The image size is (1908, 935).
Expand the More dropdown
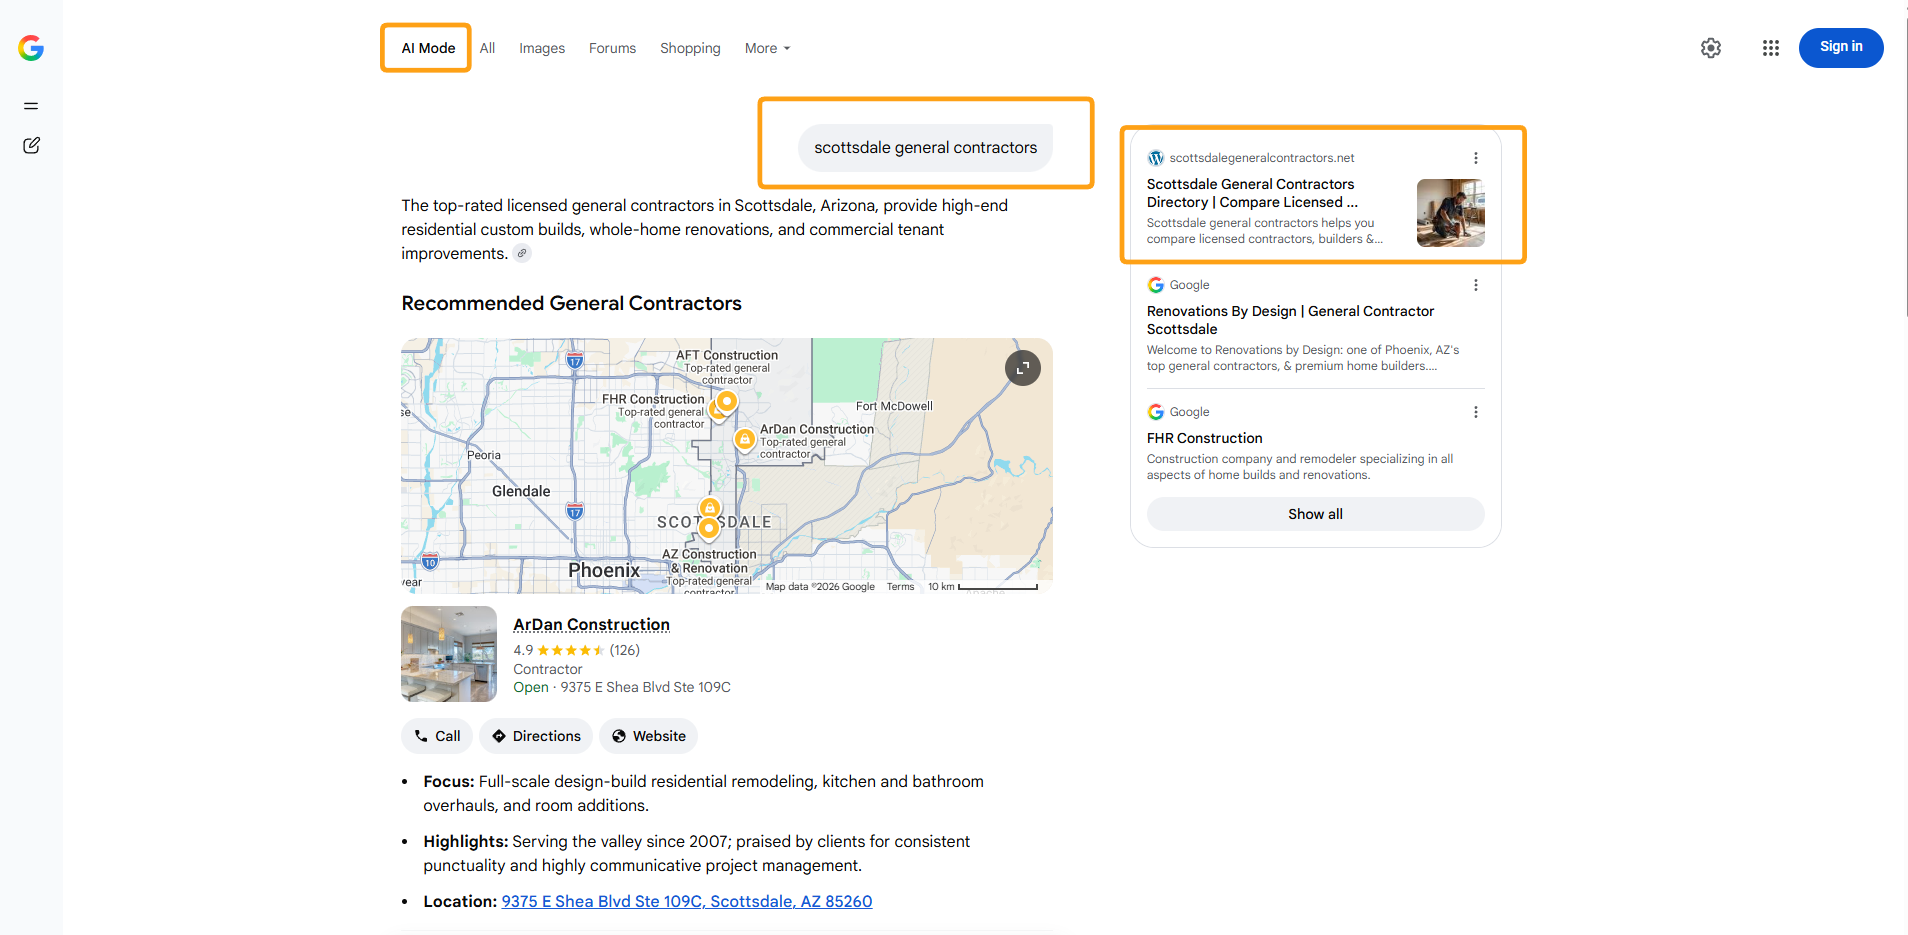(767, 48)
